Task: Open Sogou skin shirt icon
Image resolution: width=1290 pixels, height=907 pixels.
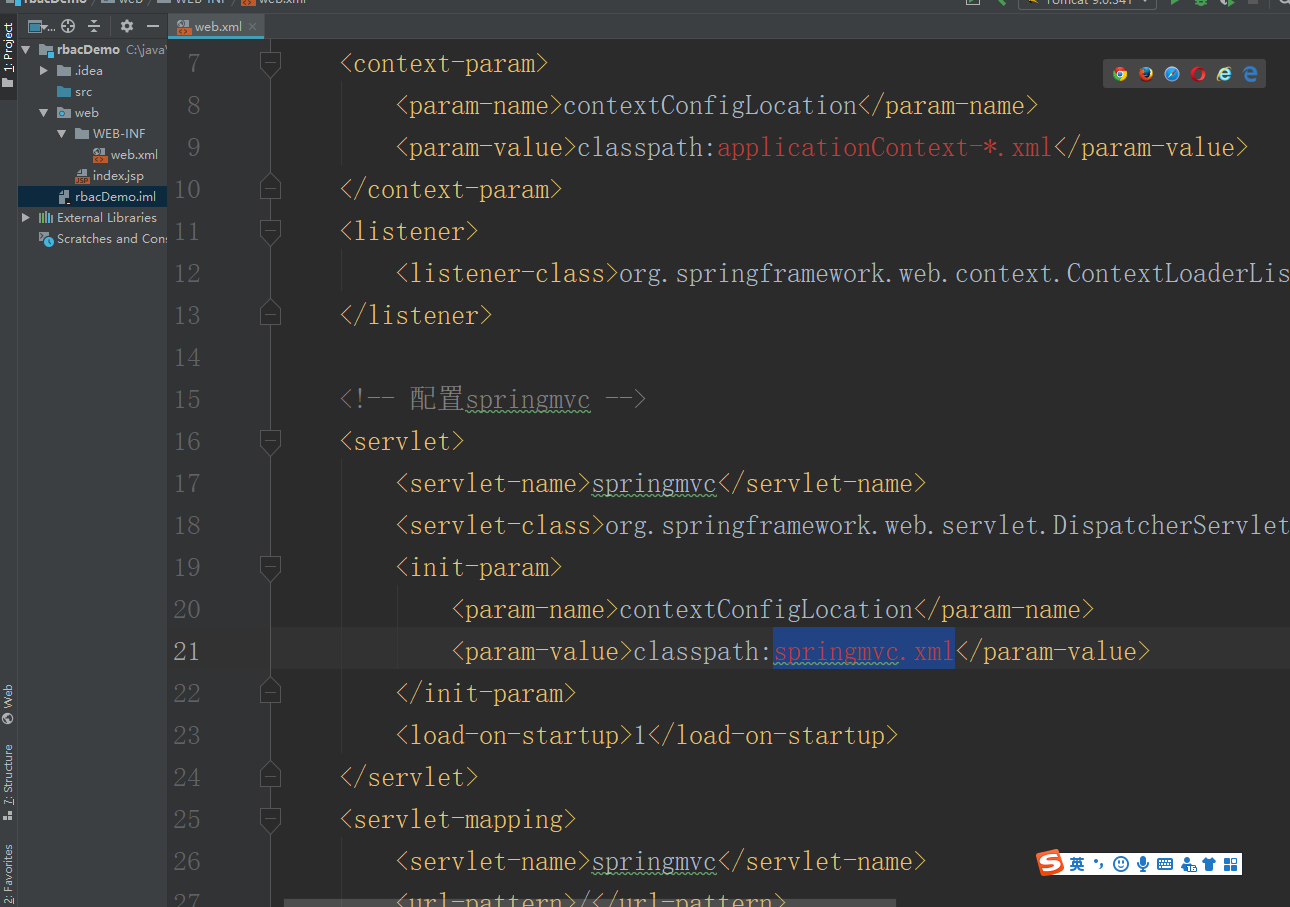Action: click(x=1209, y=864)
